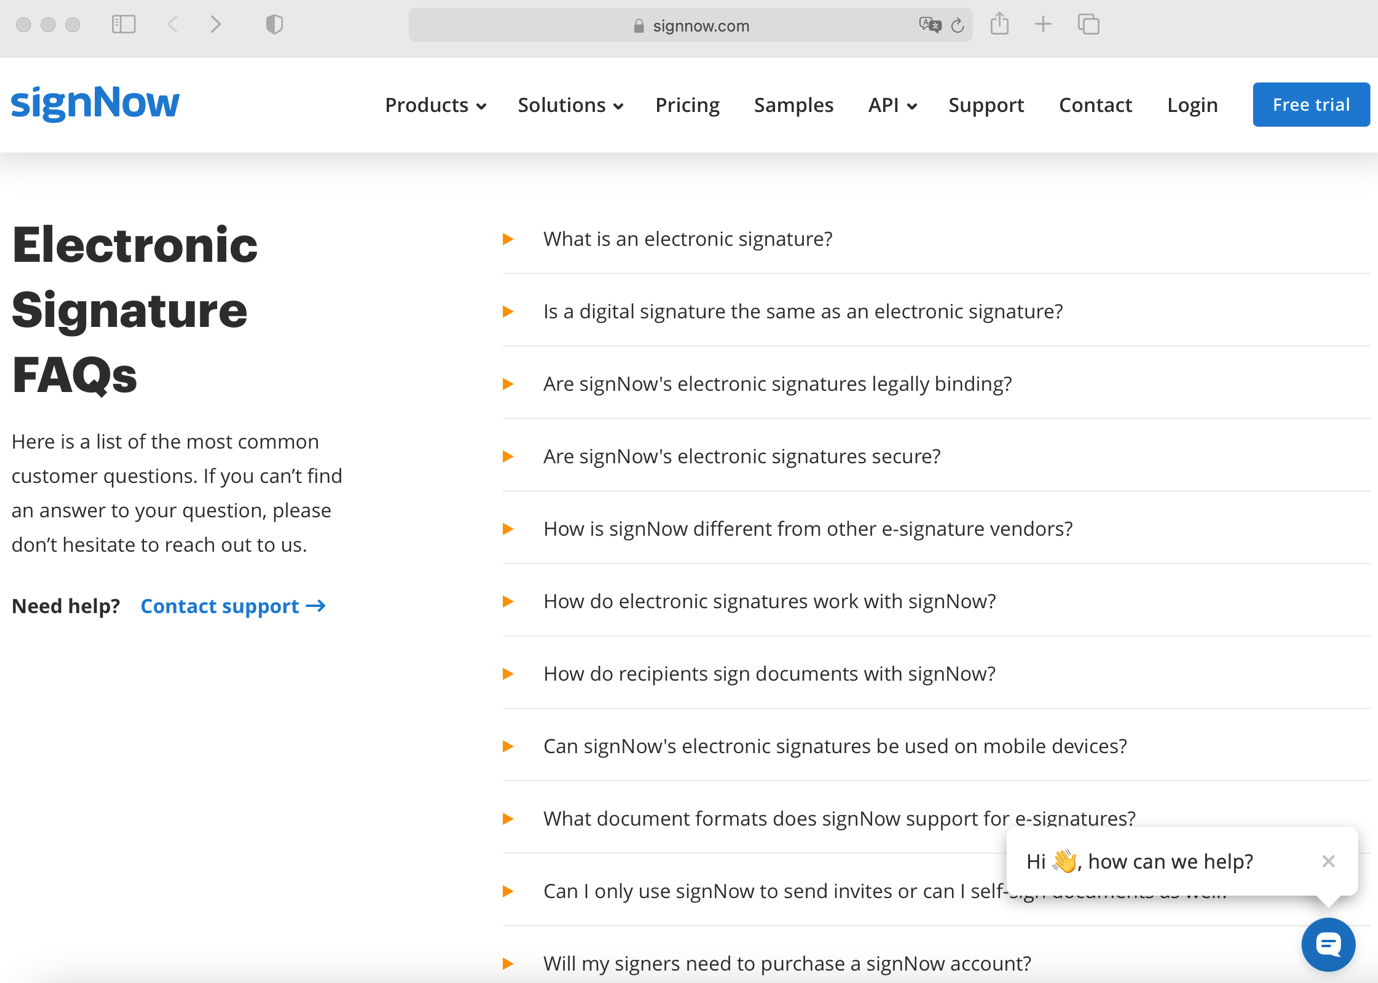Click the signNow logo
Viewport: 1378px width, 983px height.
(95, 103)
